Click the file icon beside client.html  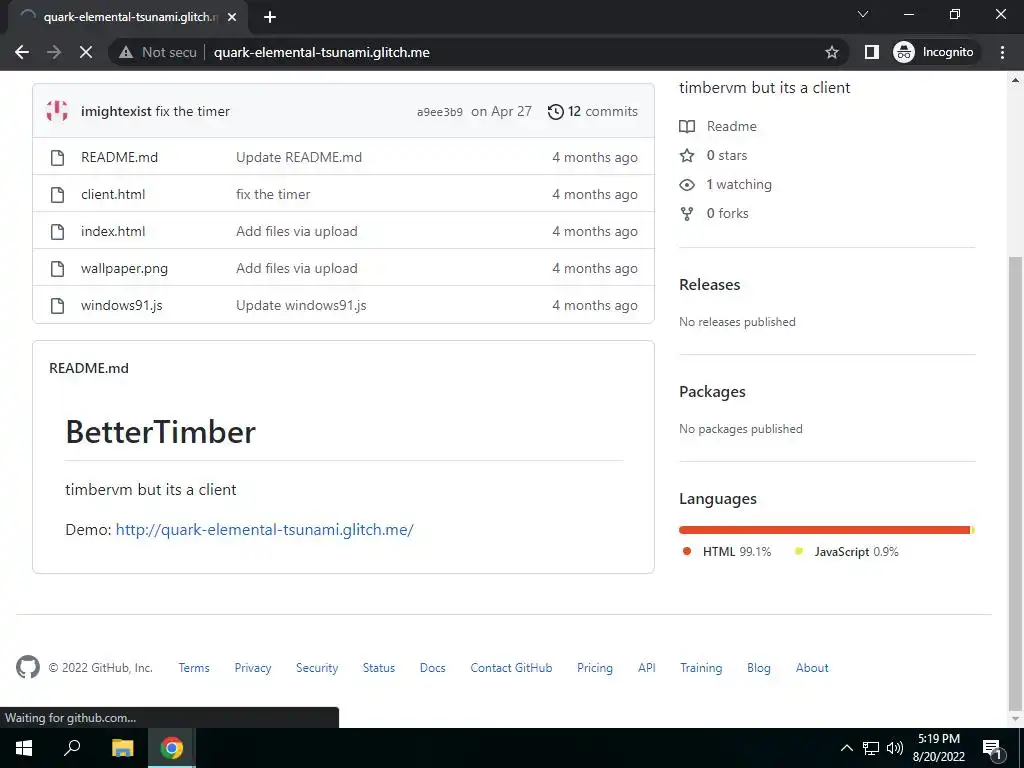57,195
